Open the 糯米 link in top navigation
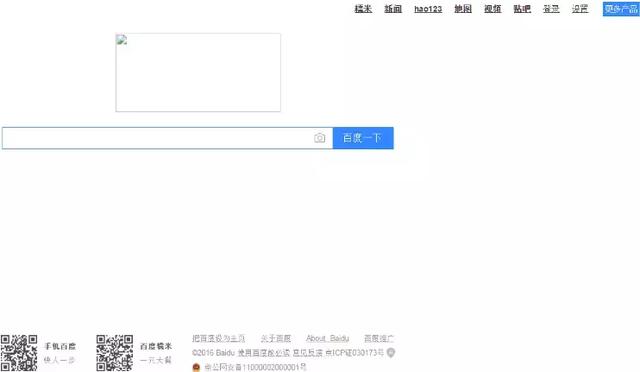640x372 pixels. pyautogui.click(x=363, y=9)
